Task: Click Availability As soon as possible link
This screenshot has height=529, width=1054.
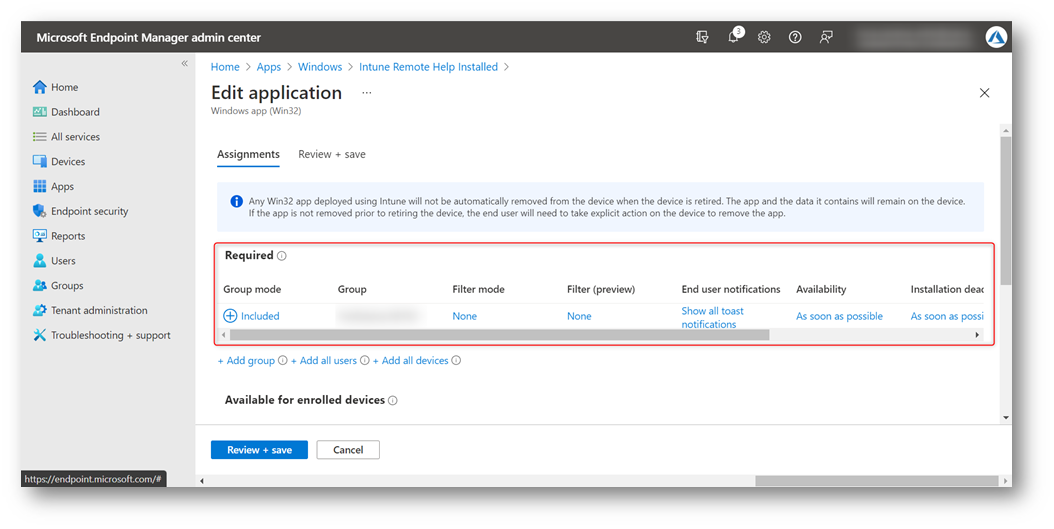Action: pos(840,316)
